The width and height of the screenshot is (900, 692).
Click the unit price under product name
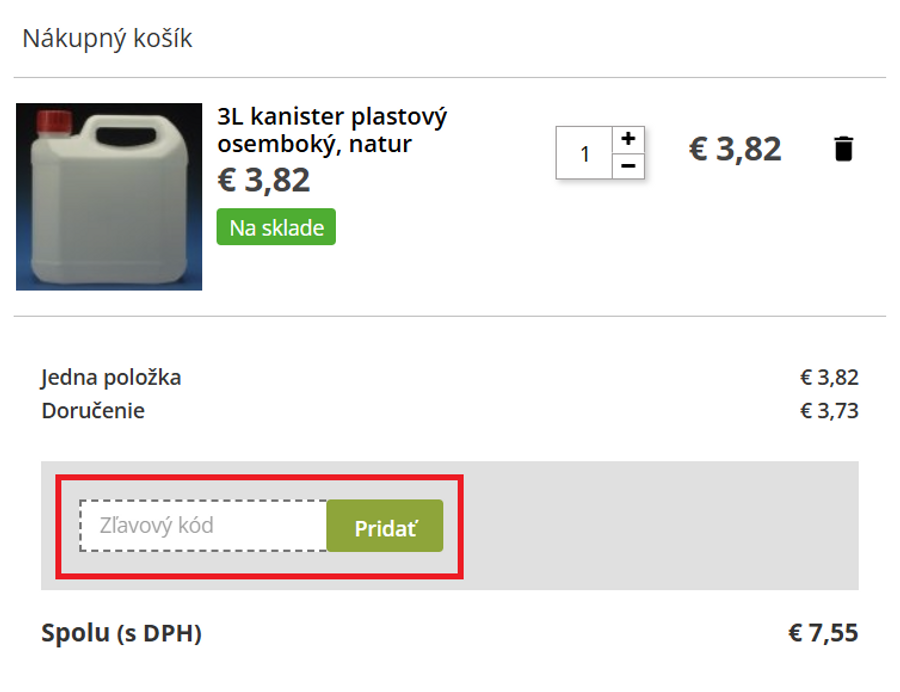(x=264, y=180)
